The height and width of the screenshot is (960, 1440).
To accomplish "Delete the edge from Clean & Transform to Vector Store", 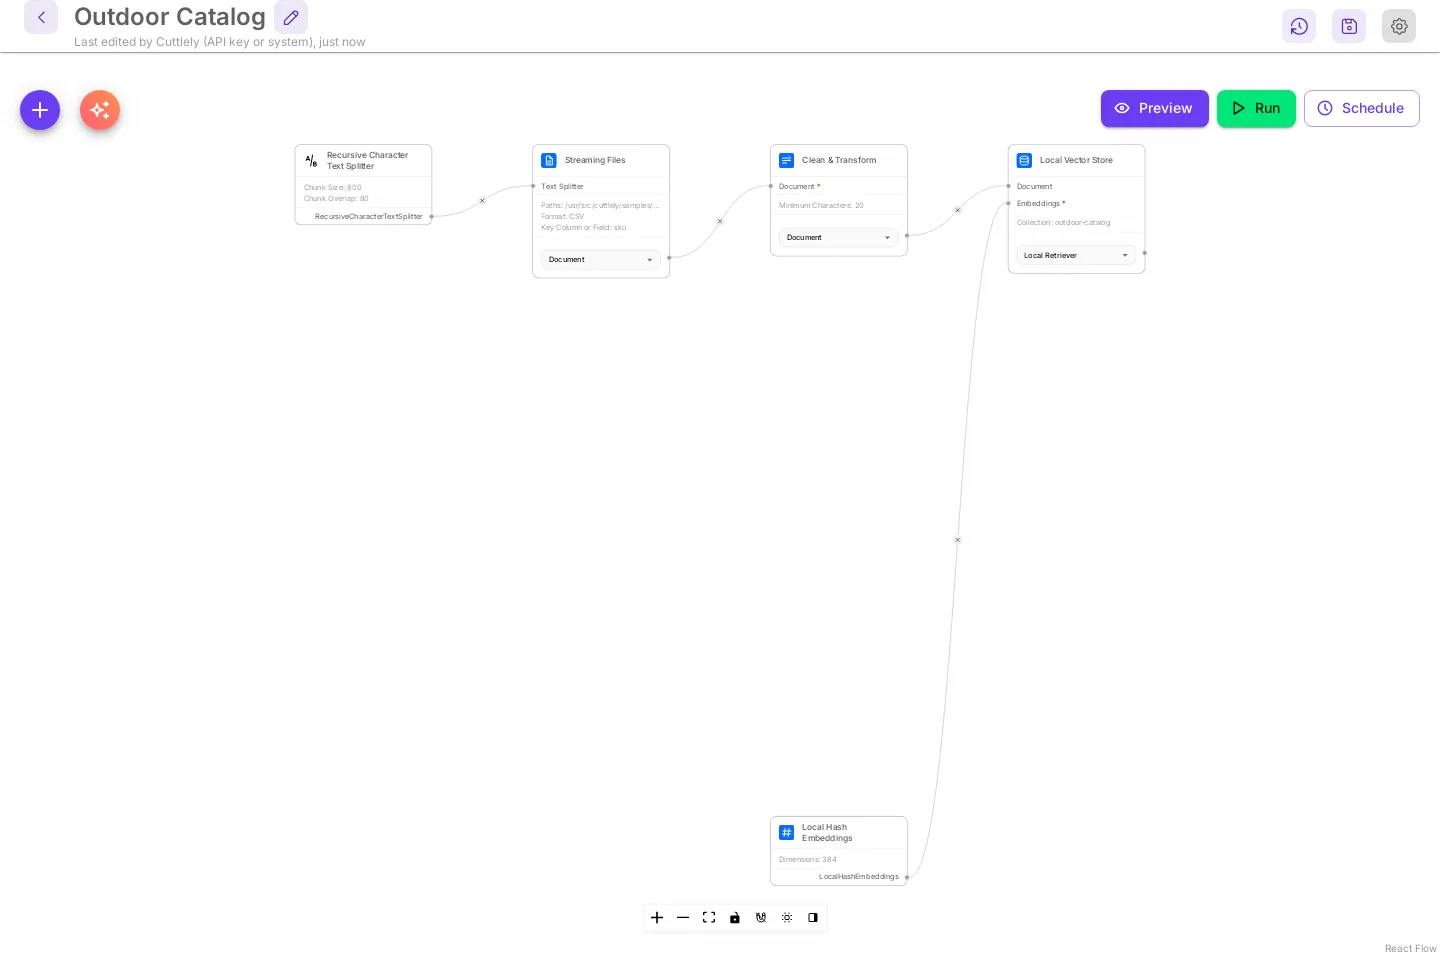I will tap(958, 210).
